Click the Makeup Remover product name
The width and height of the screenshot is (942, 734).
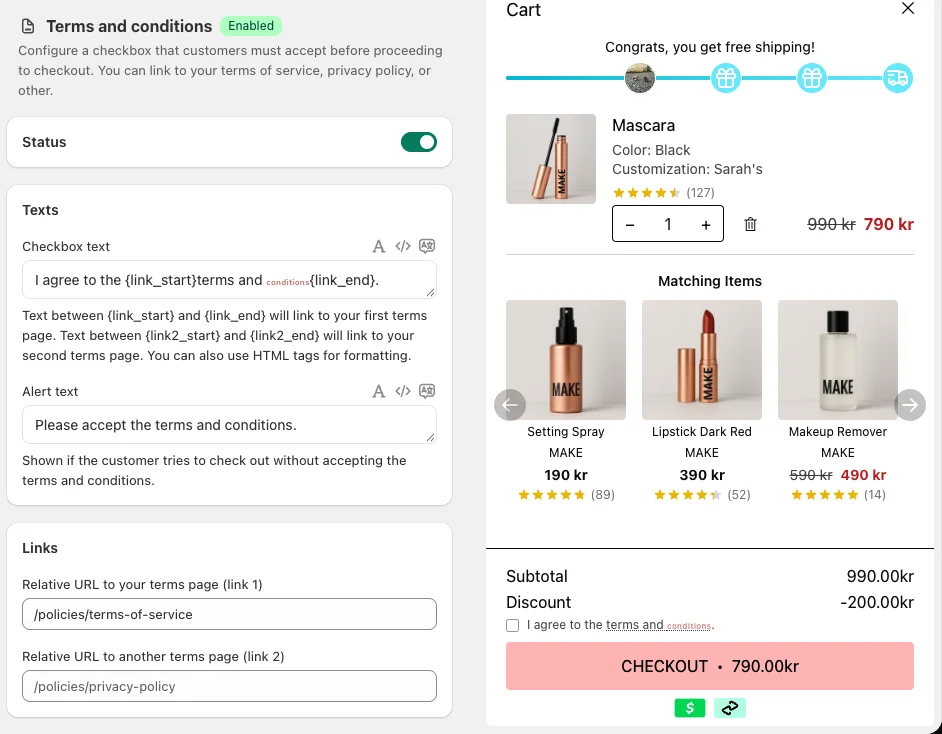tap(837, 432)
